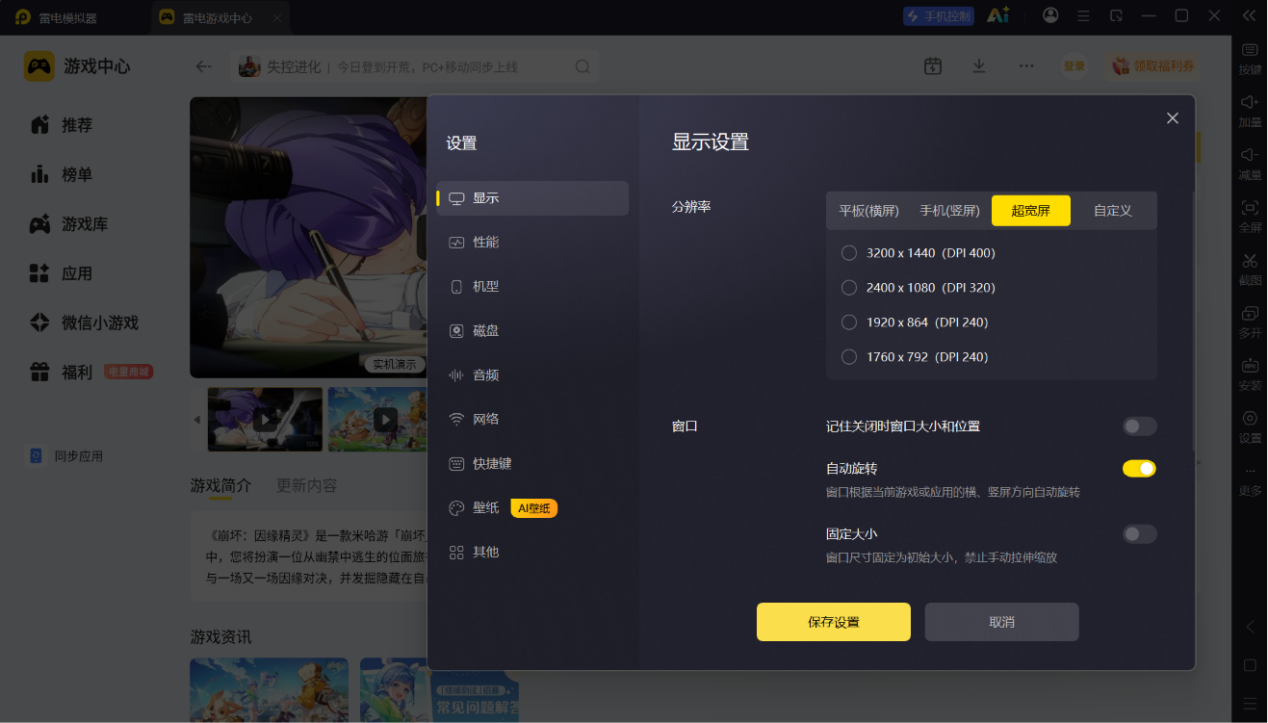The image size is (1268, 723).
Task: Collapse the right sidebar with double-chevron icon
Action: [x=1249, y=16]
